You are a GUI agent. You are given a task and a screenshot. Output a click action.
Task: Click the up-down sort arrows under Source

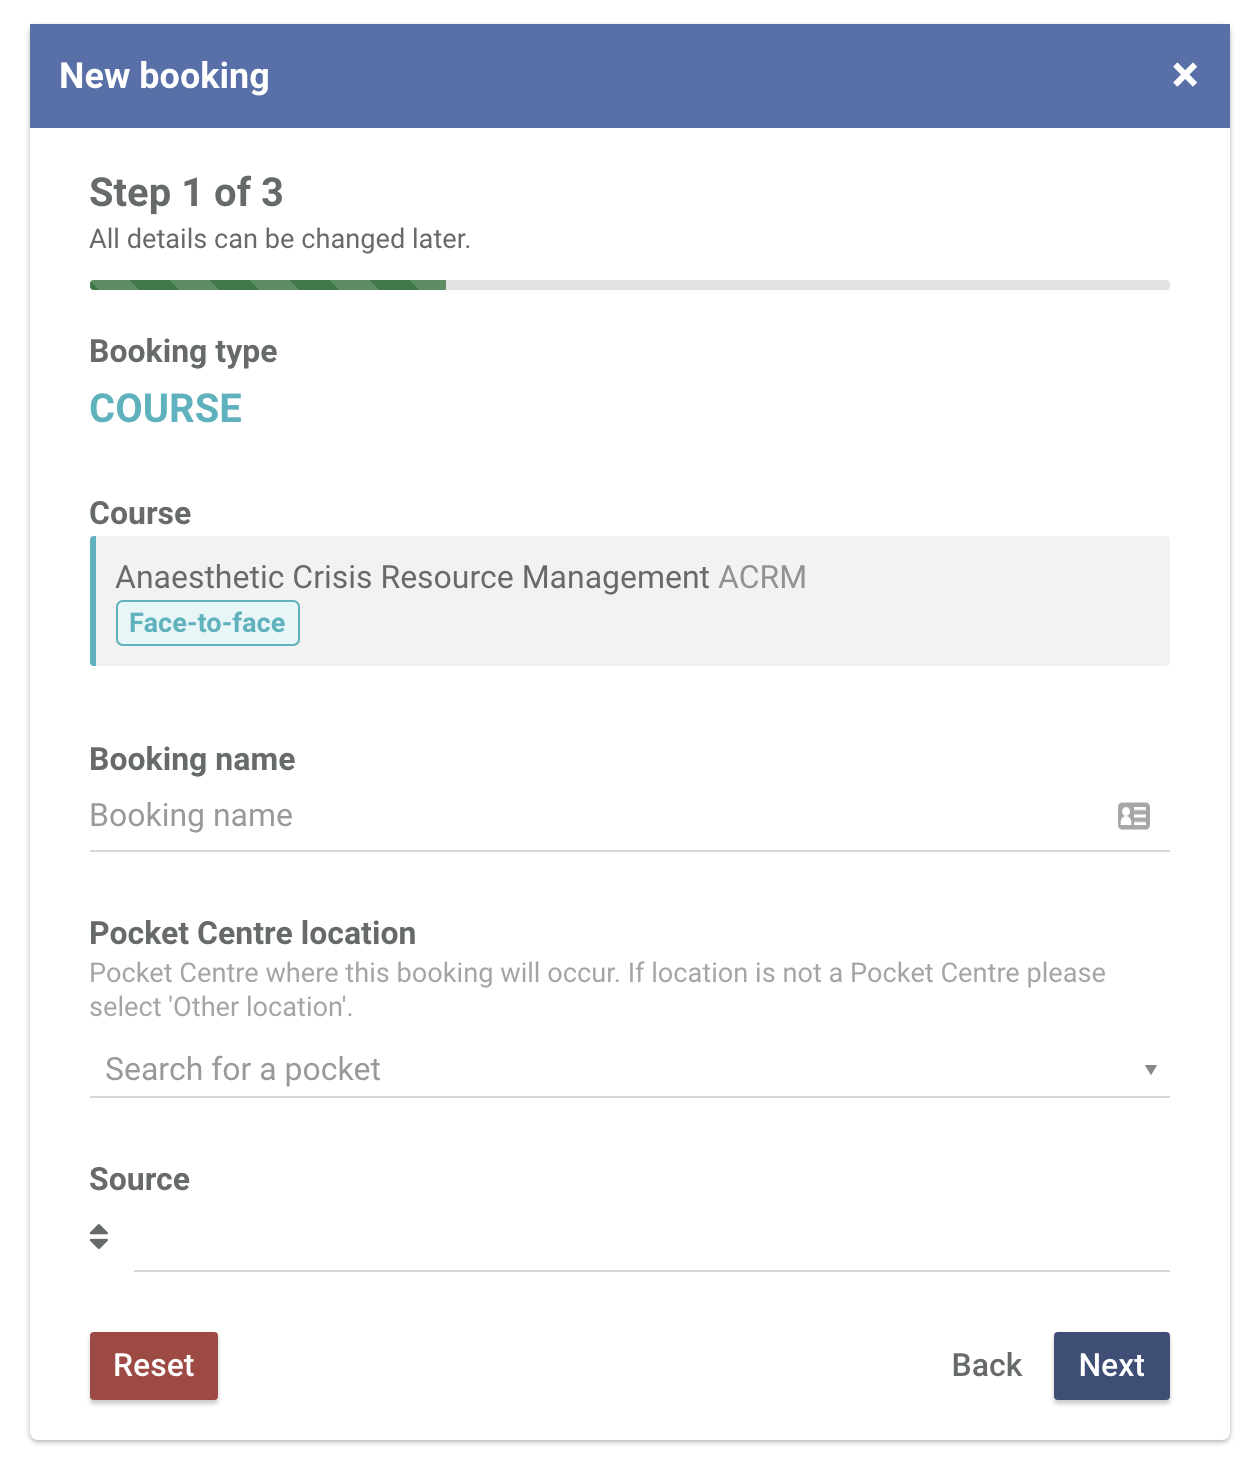tap(99, 1237)
